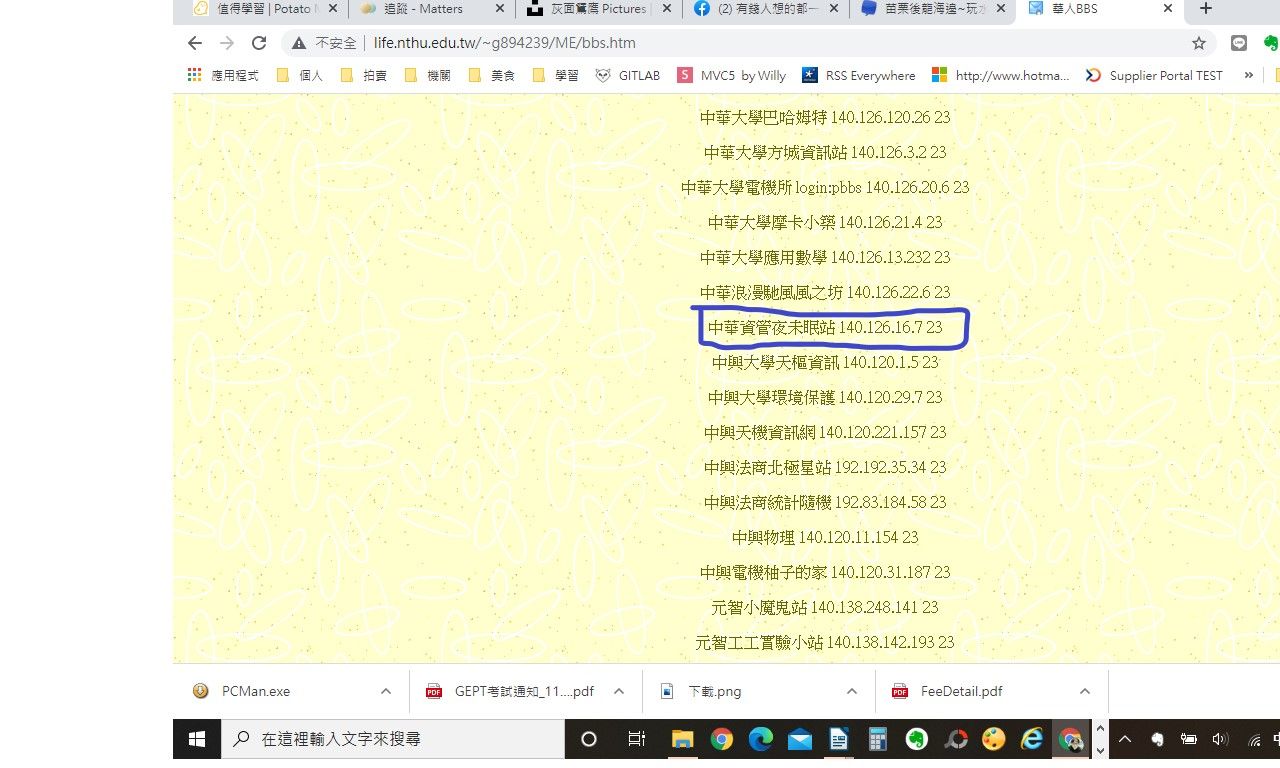Reload the current page
1280x768 pixels.
(x=259, y=43)
